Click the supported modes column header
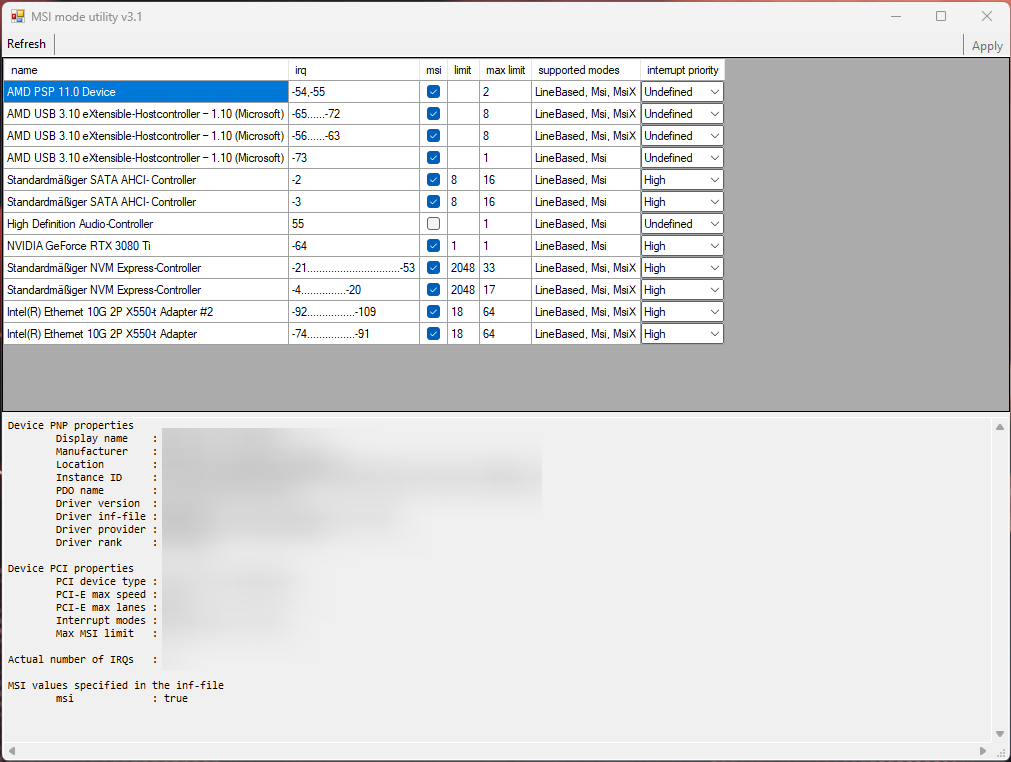Viewport: 1011px width, 762px height. coord(585,70)
